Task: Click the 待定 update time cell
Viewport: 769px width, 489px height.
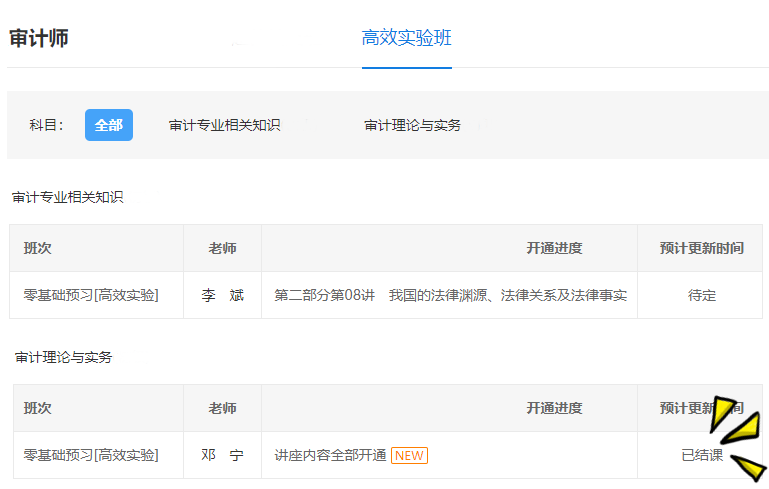Action: (701, 295)
